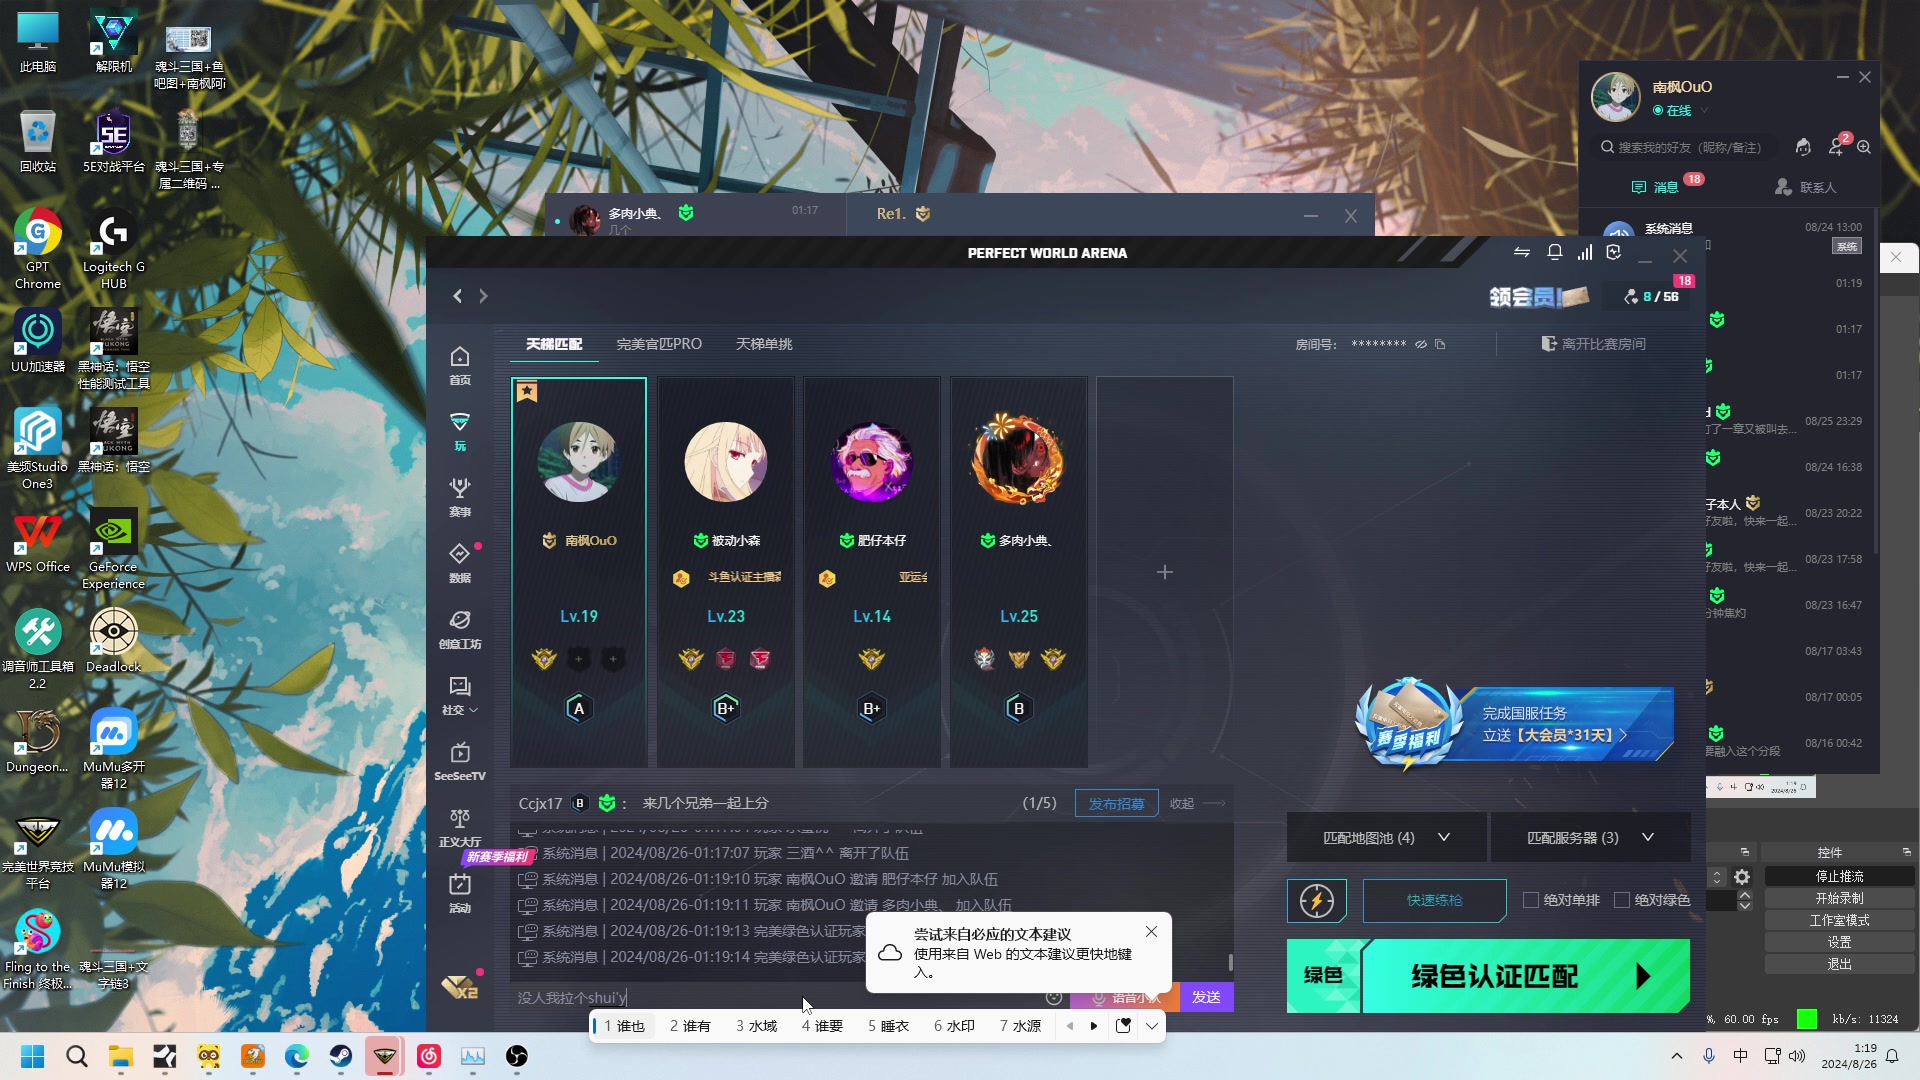Open the 首页 home sidebar icon
The height and width of the screenshot is (1080, 1920).
pos(459,365)
